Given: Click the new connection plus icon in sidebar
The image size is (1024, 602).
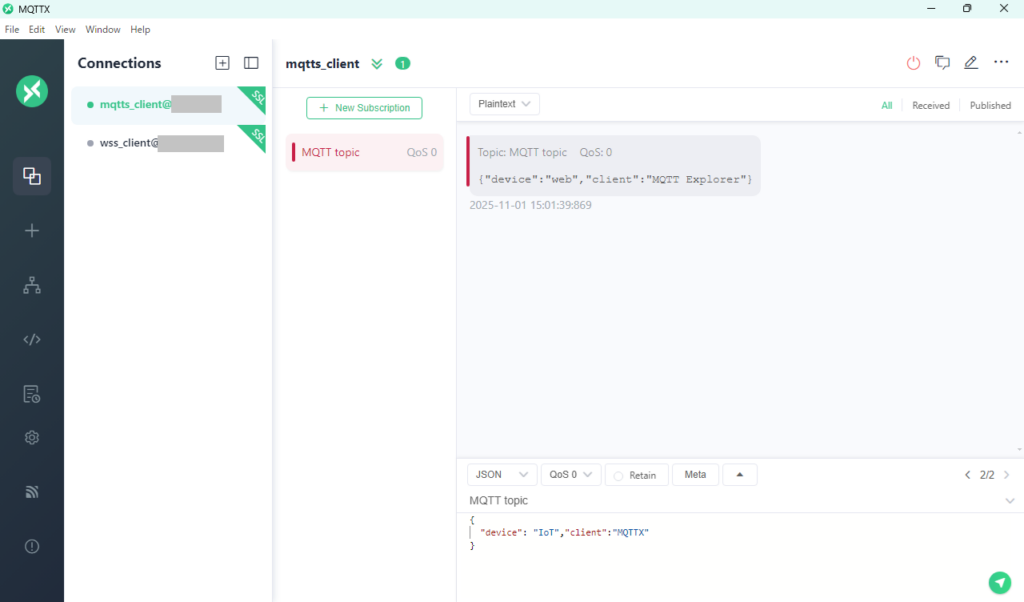Looking at the screenshot, I should (32, 231).
